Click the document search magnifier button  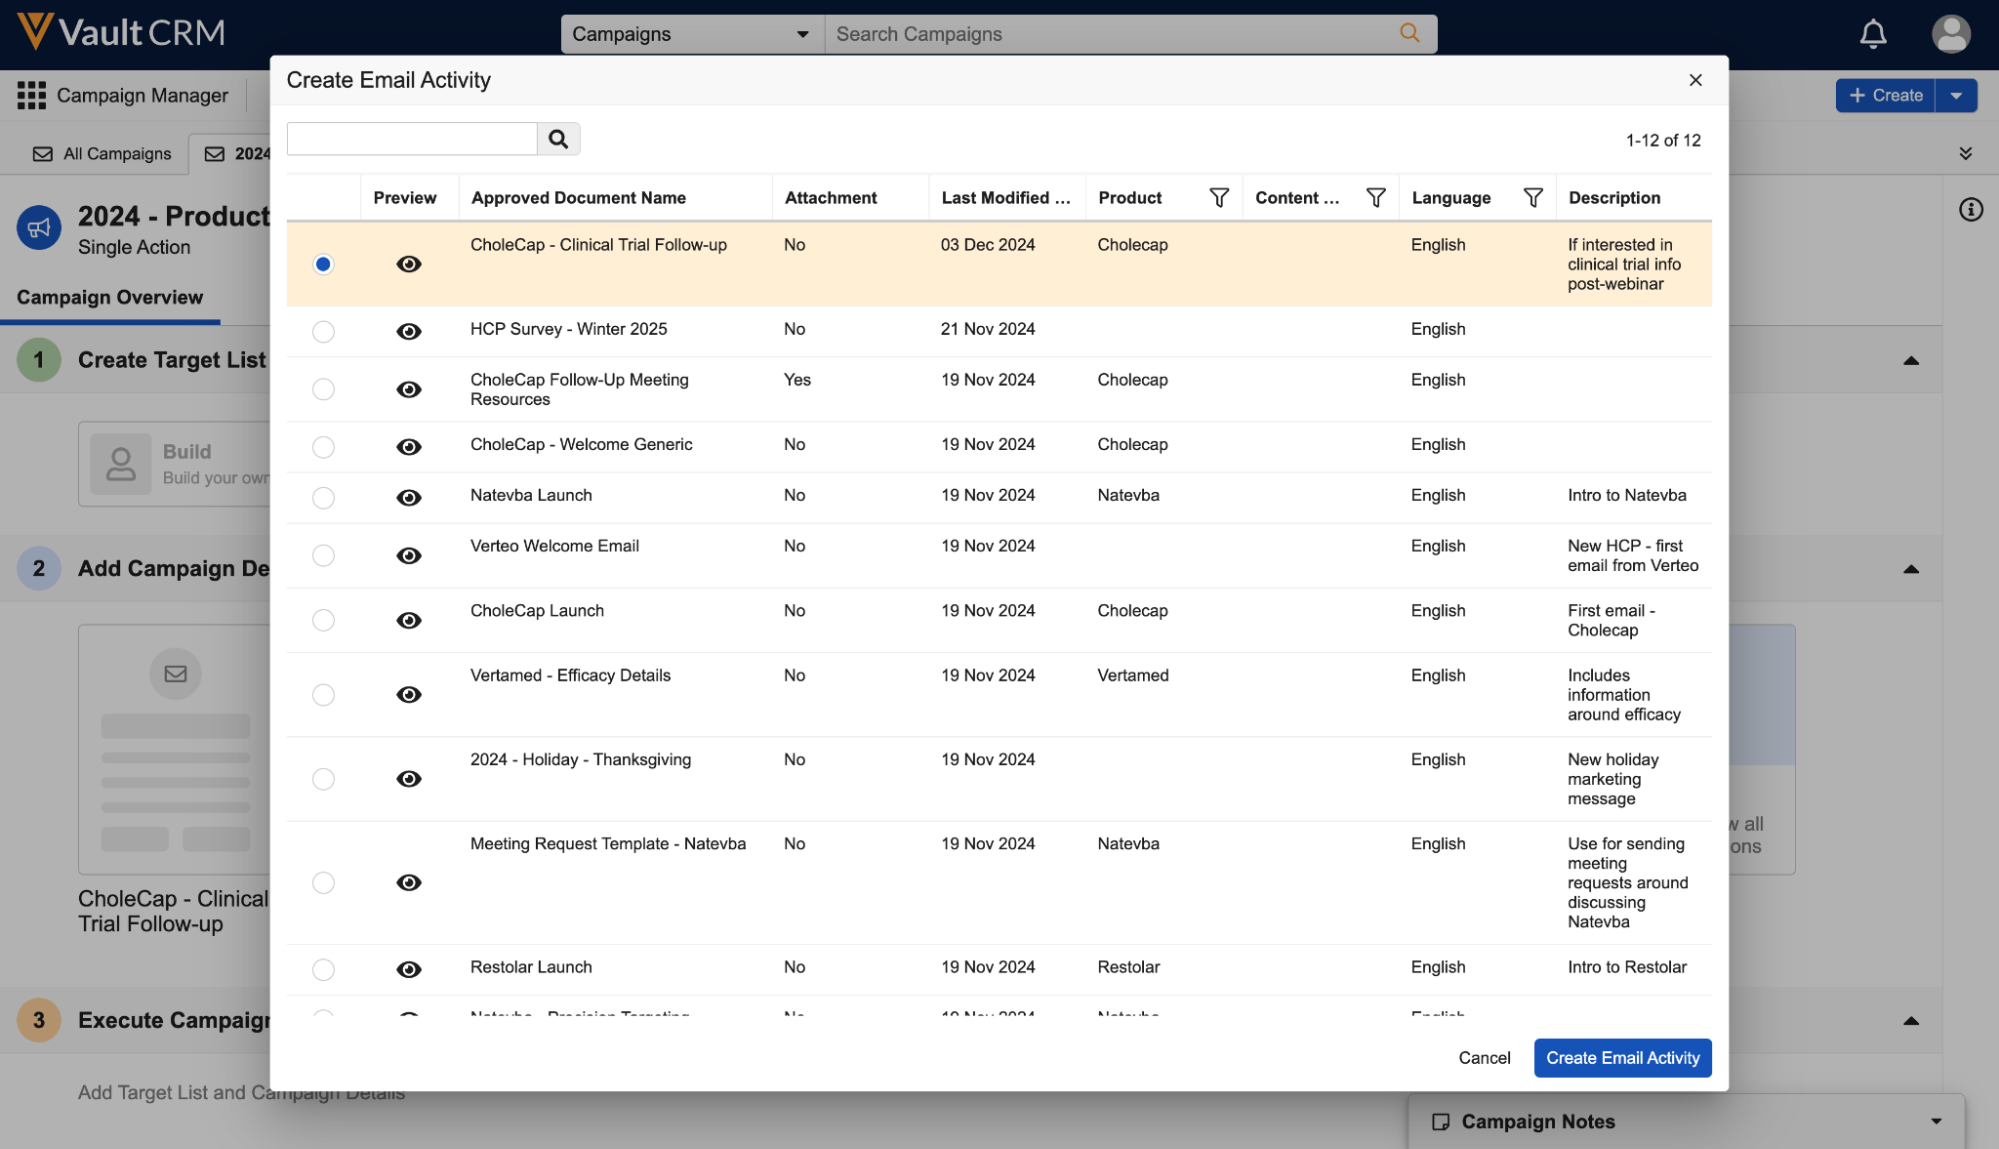click(x=558, y=139)
